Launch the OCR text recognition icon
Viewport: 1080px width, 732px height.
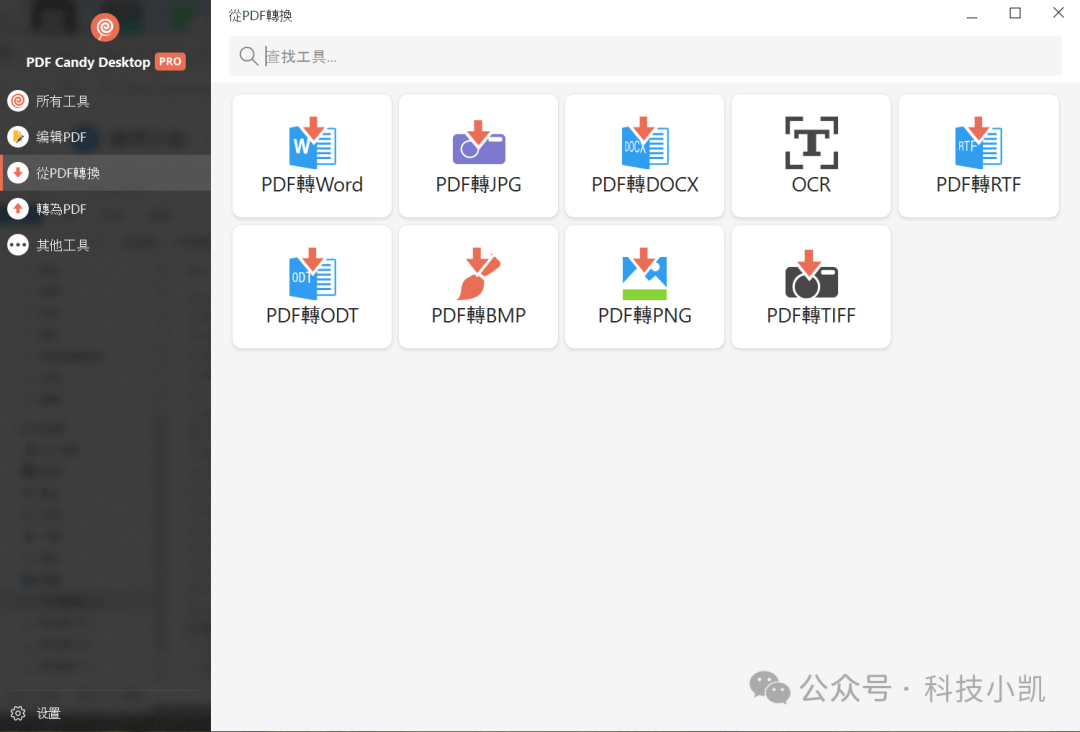click(811, 143)
